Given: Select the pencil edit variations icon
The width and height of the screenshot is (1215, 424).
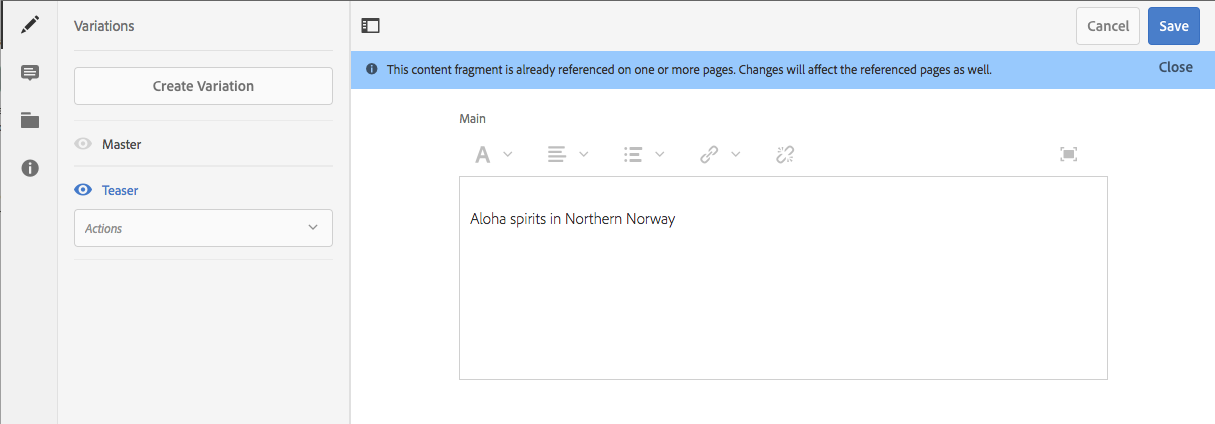Looking at the screenshot, I should pyautogui.click(x=30, y=26).
